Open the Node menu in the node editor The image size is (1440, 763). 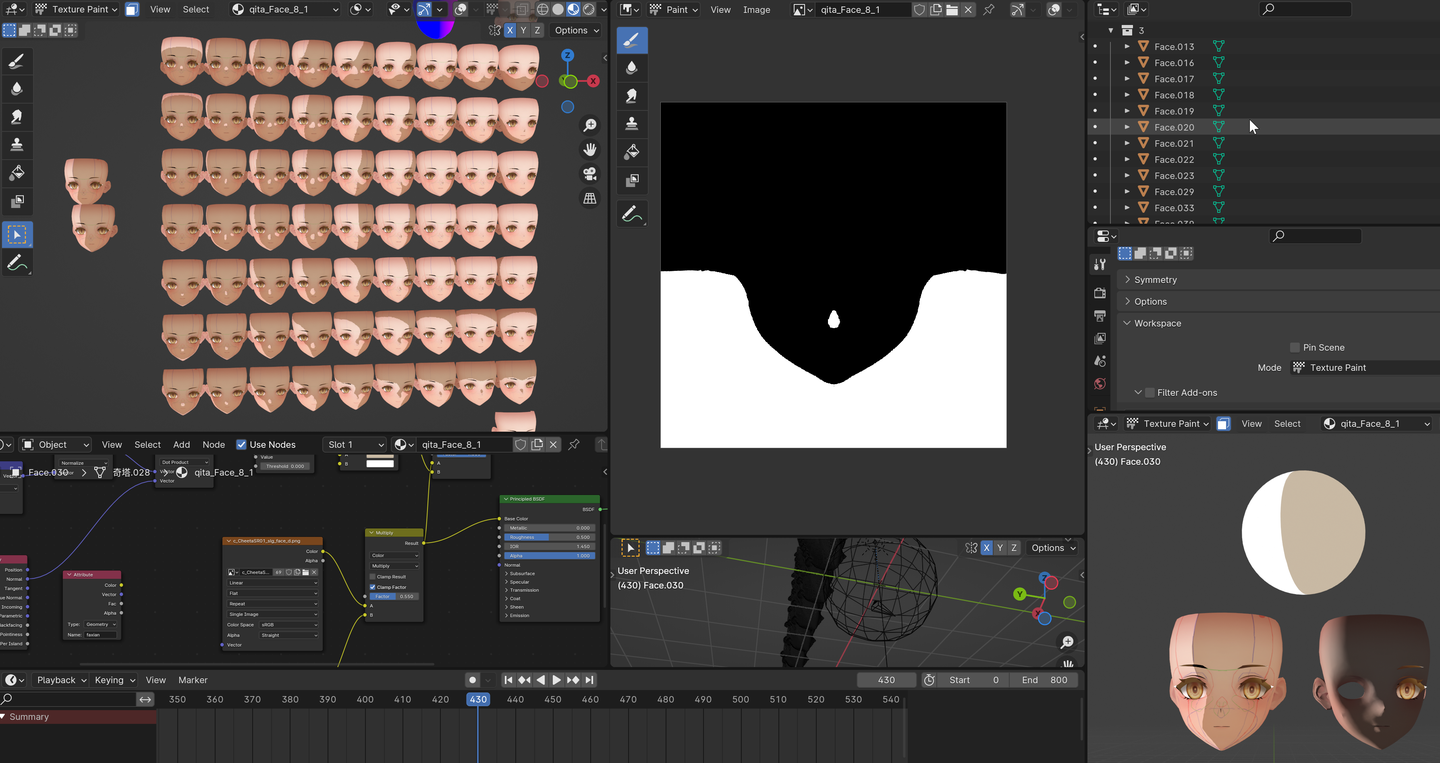click(x=213, y=445)
